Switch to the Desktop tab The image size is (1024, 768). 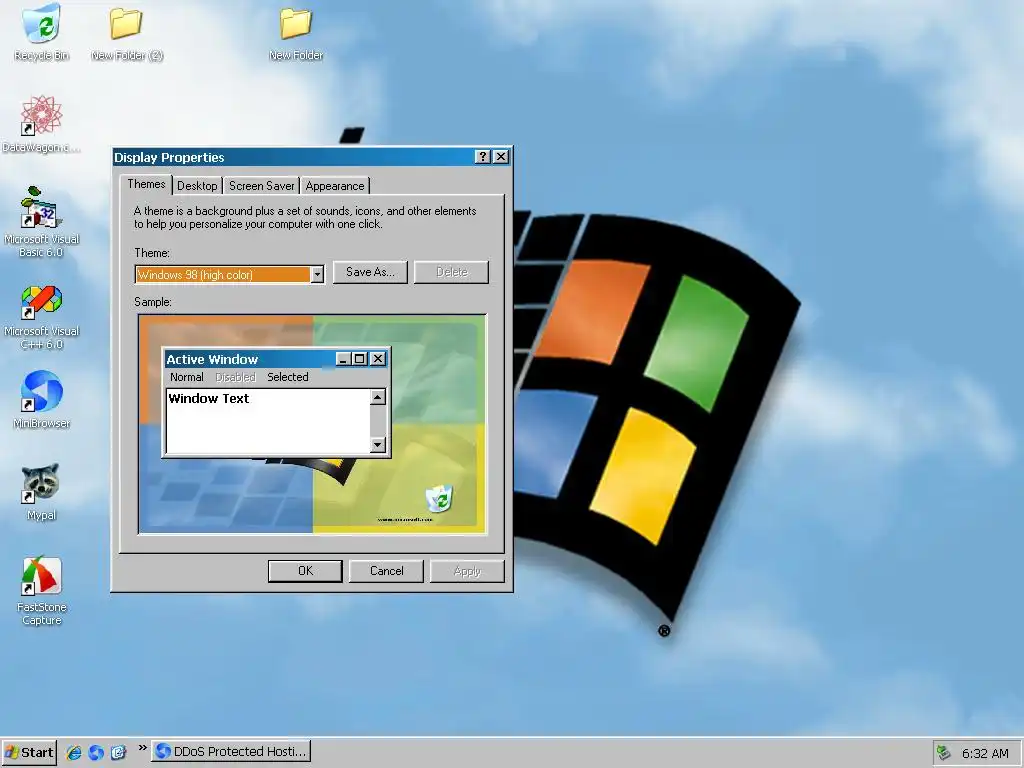click(x=197, y=186)
